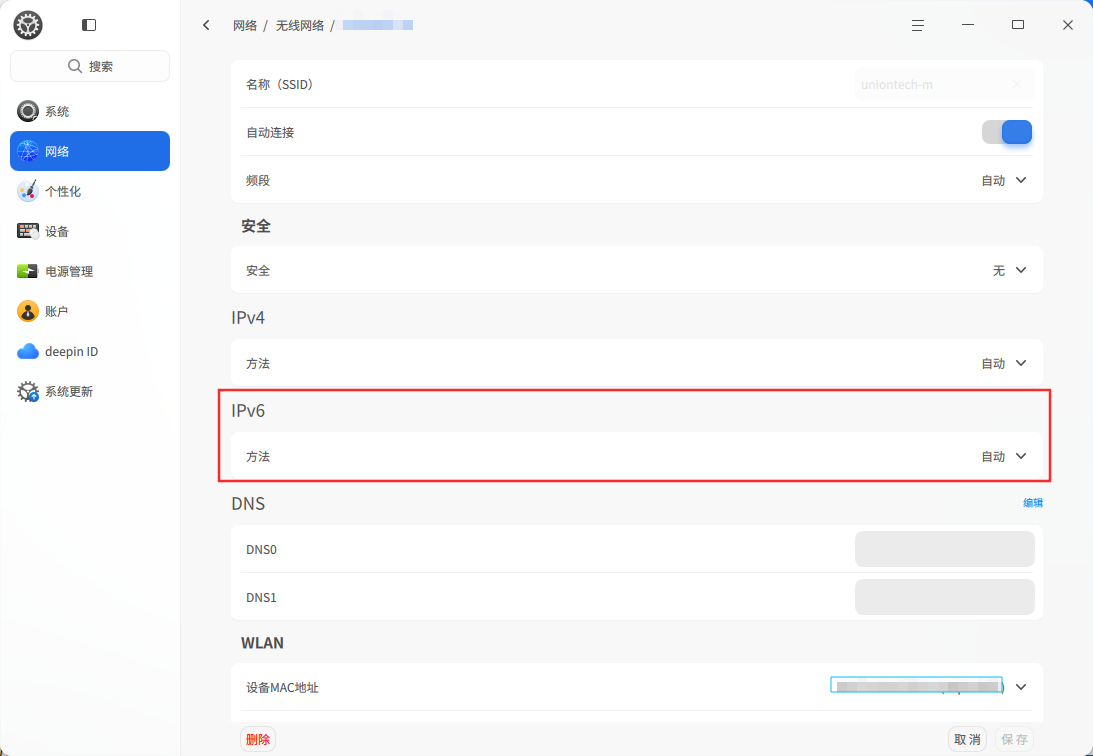Open Devices settings icon
The width and height of the screenshot is (1093, 756).
[28, 231]
